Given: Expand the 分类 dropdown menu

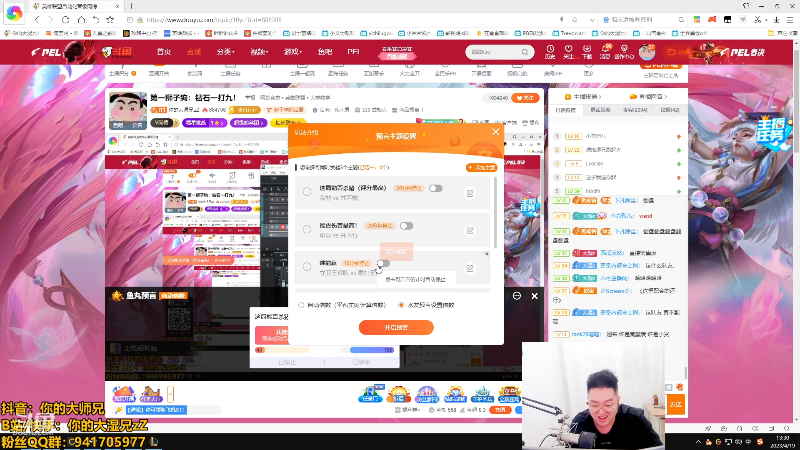Looking at the screenshot, I should click(225, 52).
